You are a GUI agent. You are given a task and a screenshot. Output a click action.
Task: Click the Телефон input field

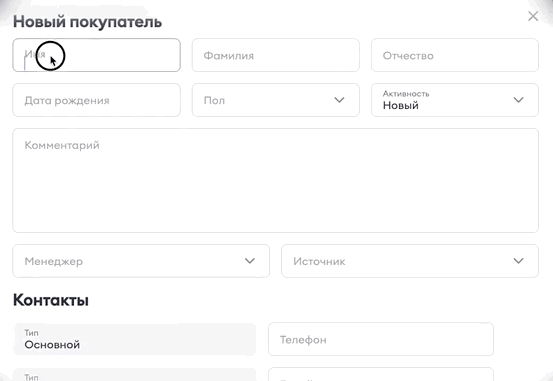tap(381, 339)
